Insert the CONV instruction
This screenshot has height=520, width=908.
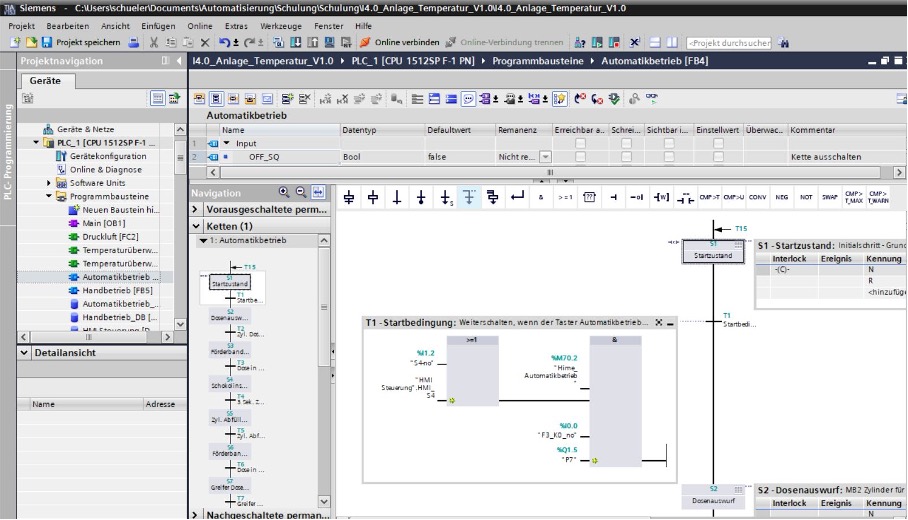click(757, 197)
